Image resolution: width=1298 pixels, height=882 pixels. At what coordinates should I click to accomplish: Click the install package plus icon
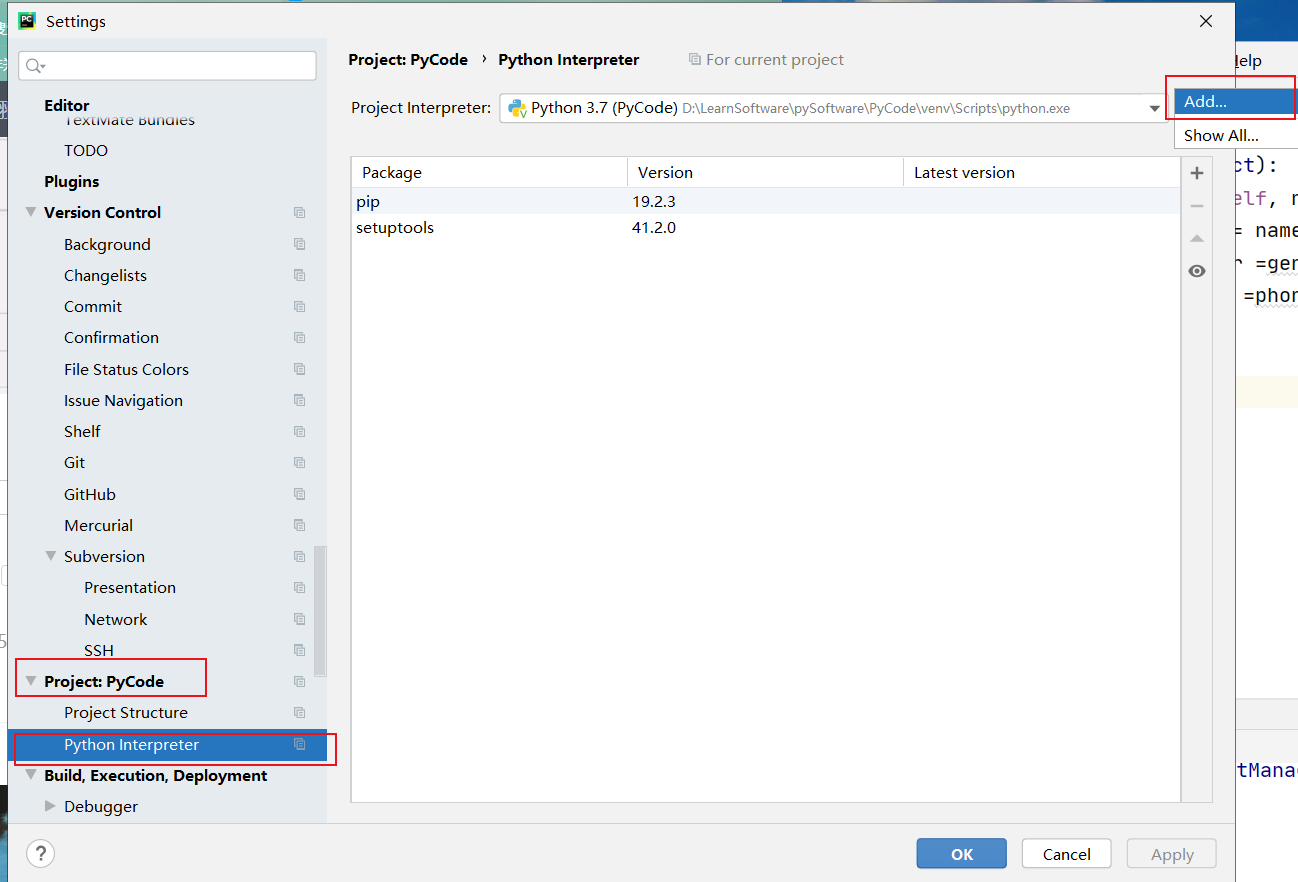pyautogui.click(x=1197, y=173)
